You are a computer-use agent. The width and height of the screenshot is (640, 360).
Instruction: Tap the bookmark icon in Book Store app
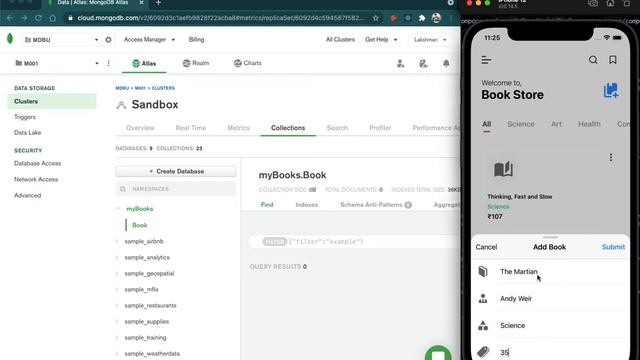point(613,60)
